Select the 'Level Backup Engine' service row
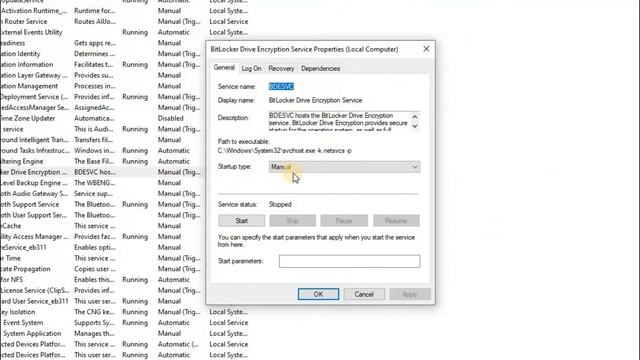 (103, 183)
